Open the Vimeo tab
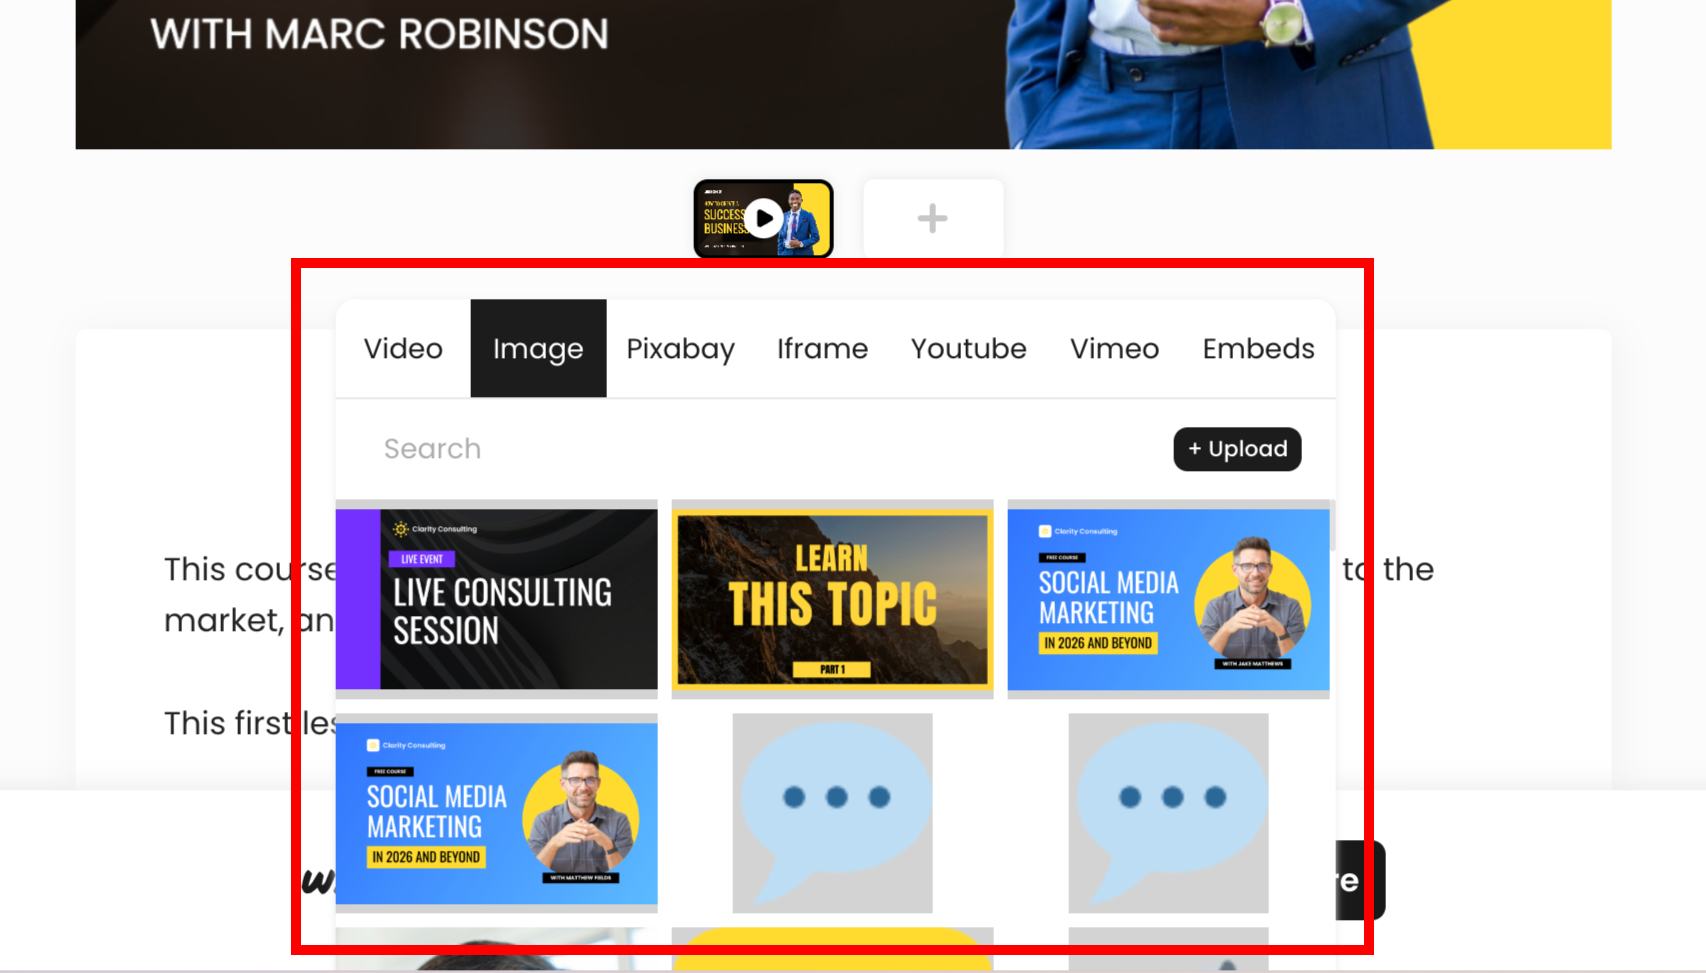Screen dimensions: 1706x973 click(1114, 348)
